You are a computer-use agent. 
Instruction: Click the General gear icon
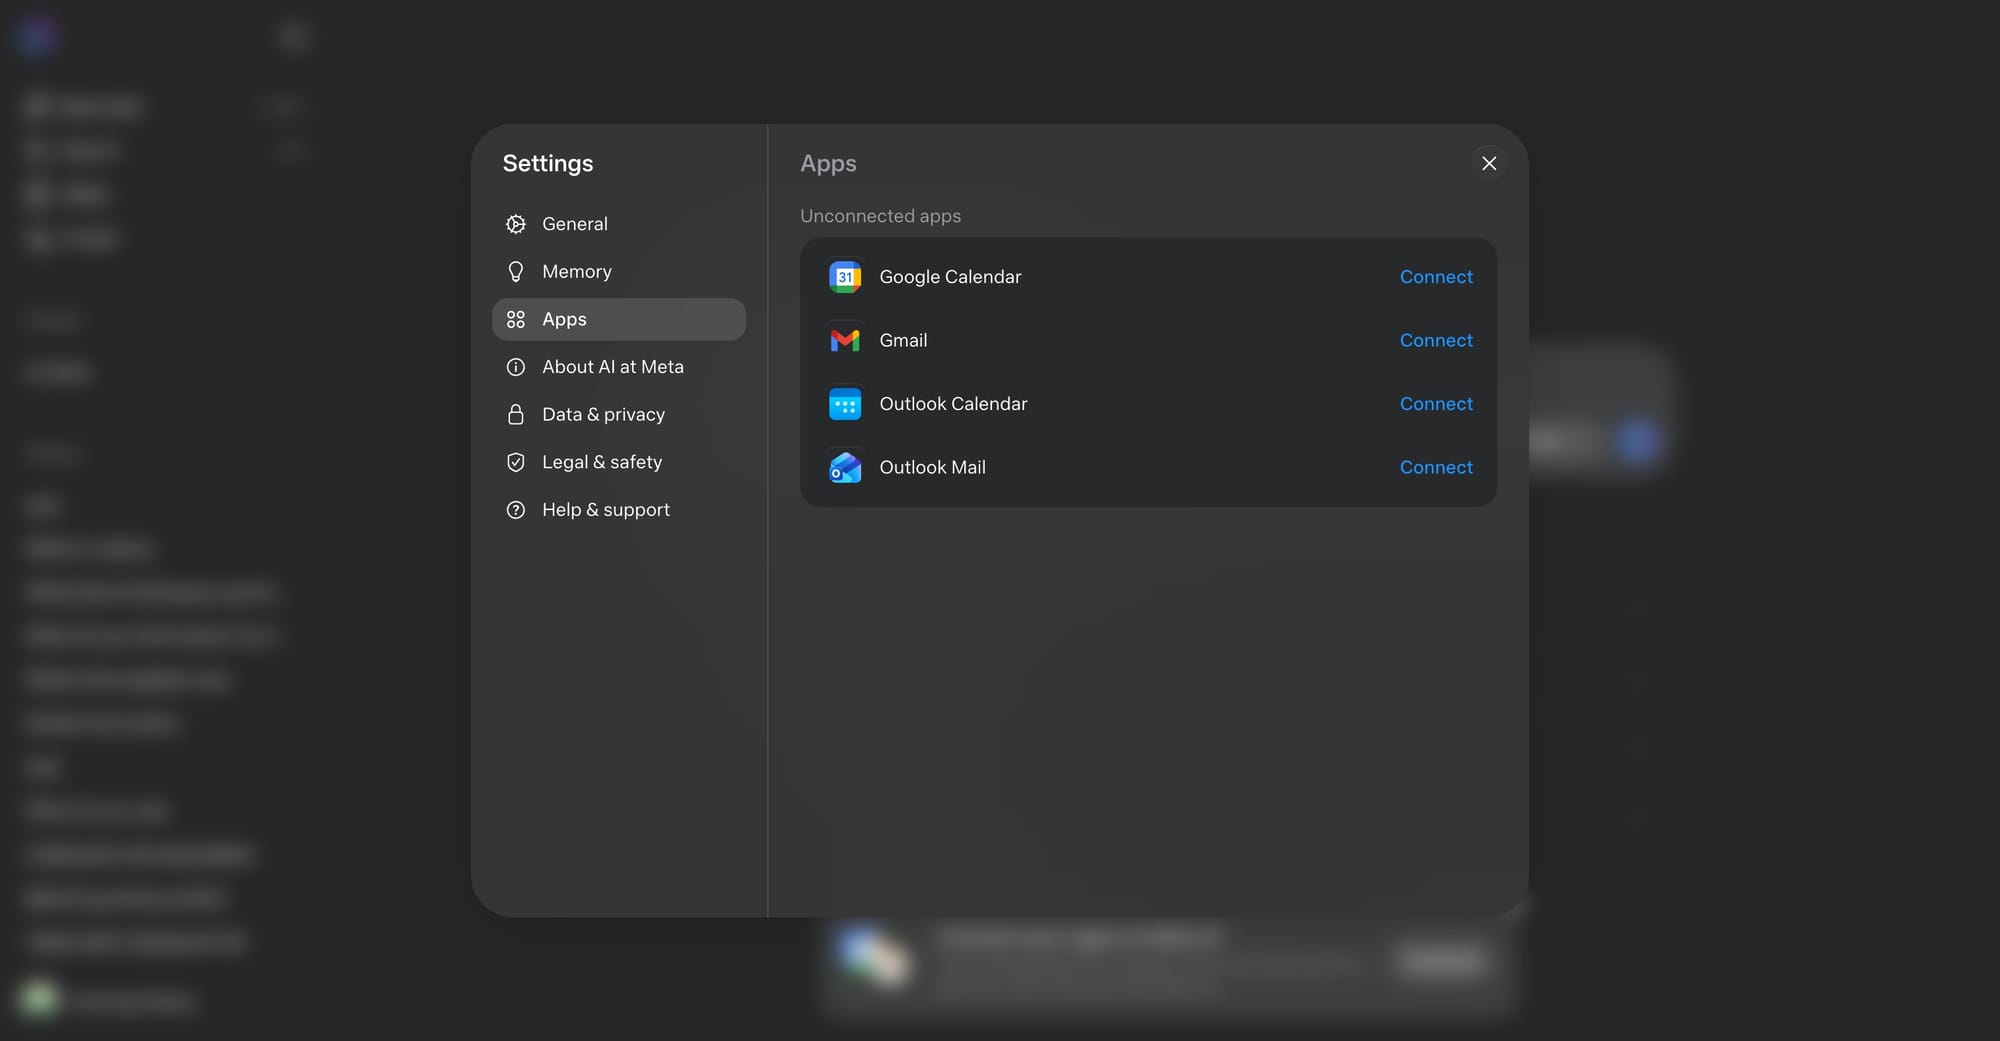tap(516, 224)
